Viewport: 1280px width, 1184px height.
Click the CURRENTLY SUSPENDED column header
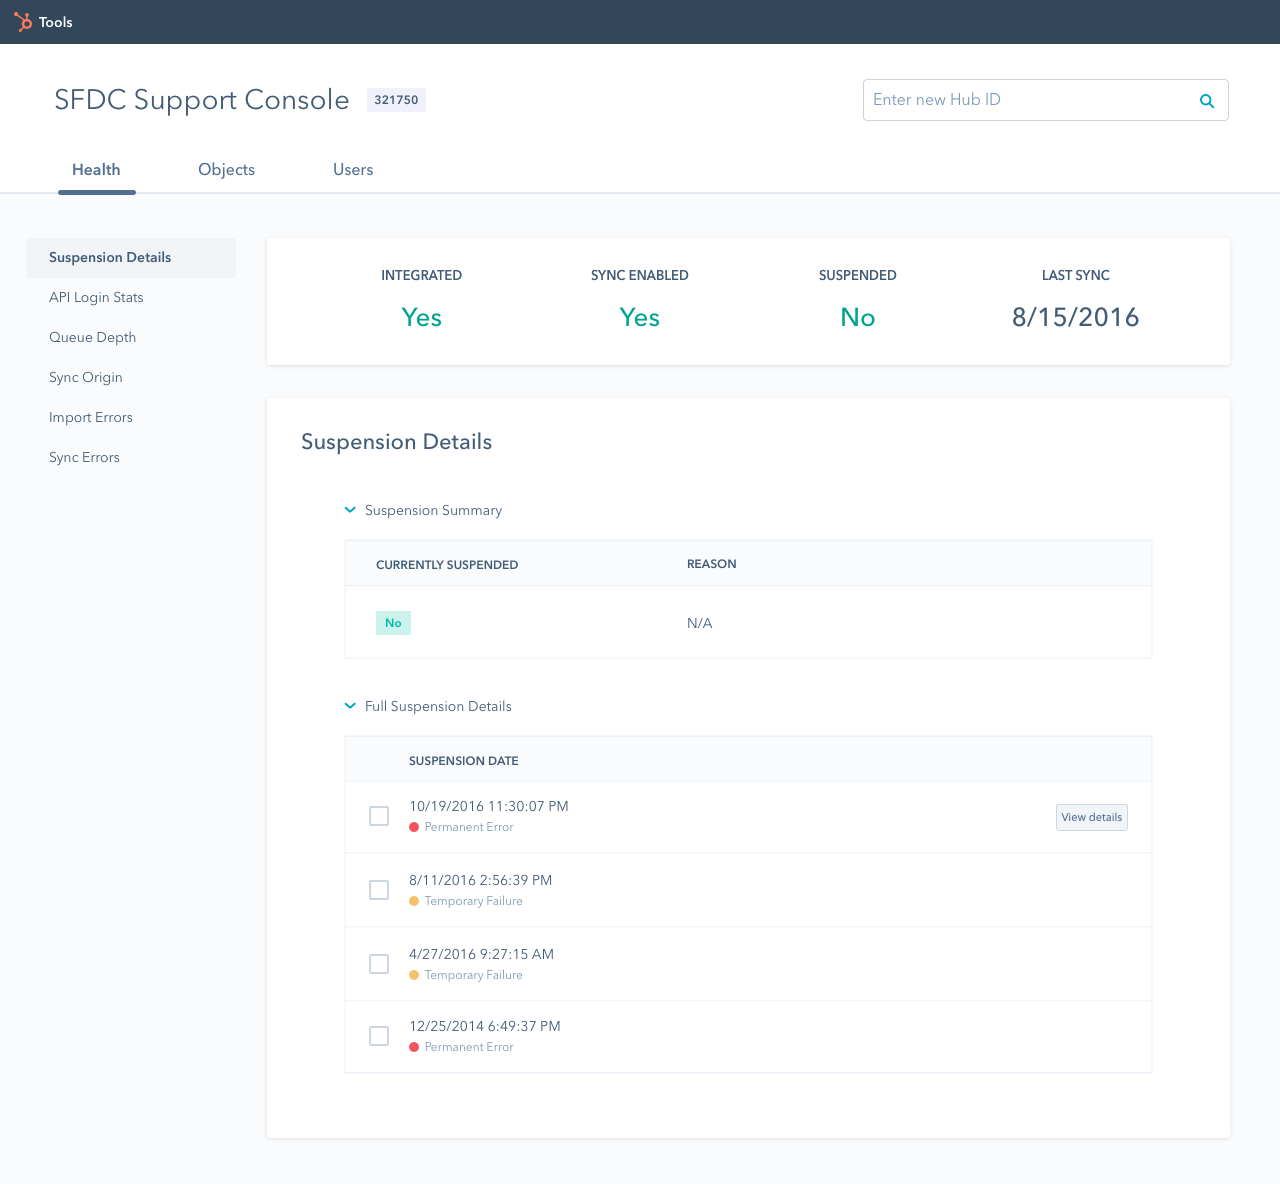click(447, 565)
